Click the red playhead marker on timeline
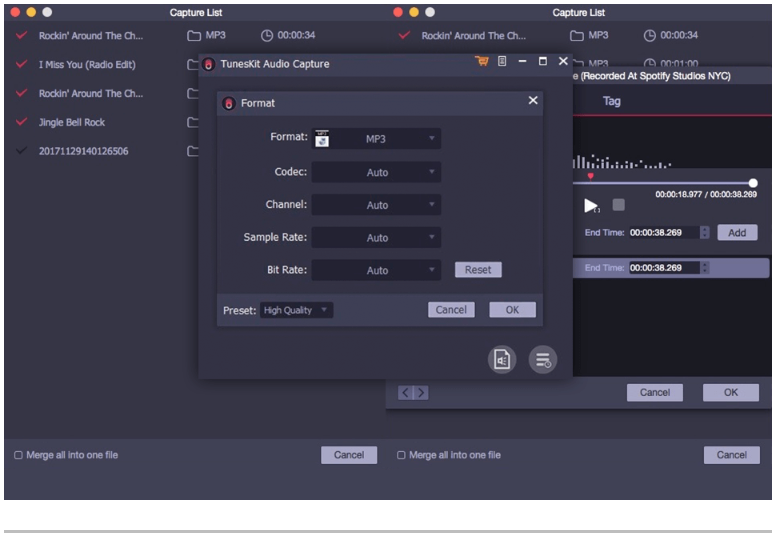The width and height of the screenshot is (777, 538). click(590, 176)
